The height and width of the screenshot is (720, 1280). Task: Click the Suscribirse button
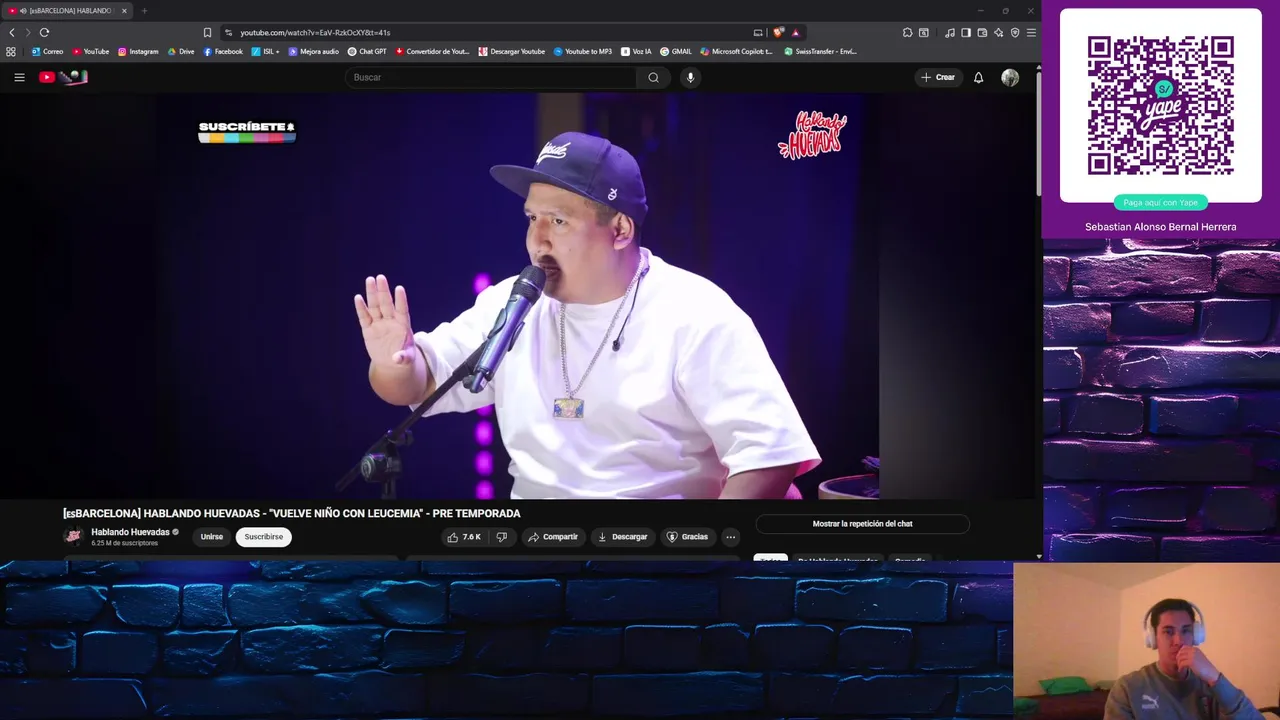click(264, 537)
